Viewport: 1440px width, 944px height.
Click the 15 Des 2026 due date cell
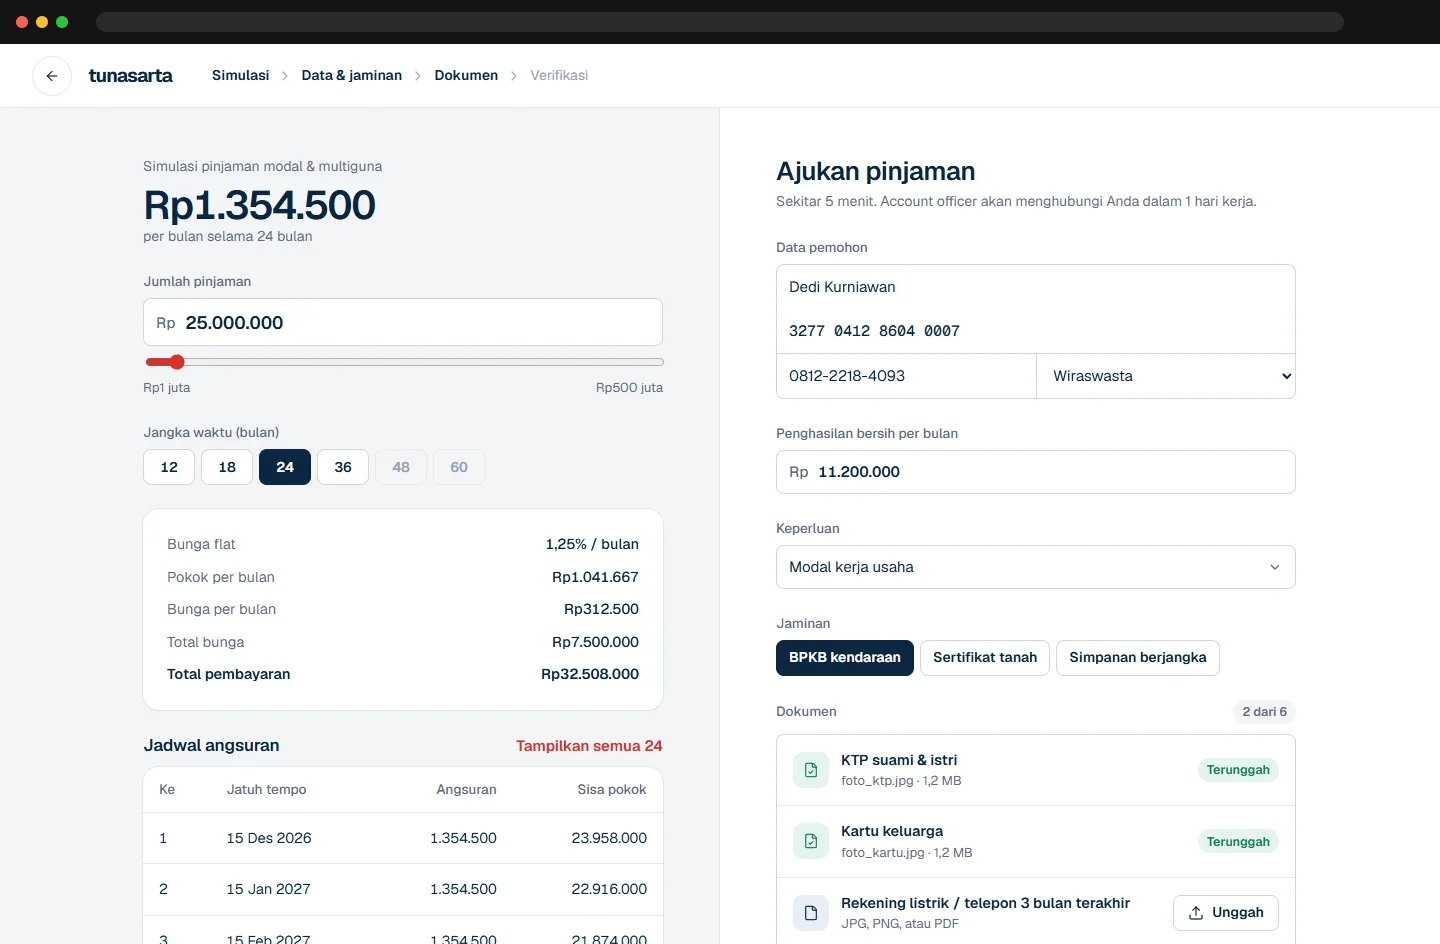pos(269,838)
